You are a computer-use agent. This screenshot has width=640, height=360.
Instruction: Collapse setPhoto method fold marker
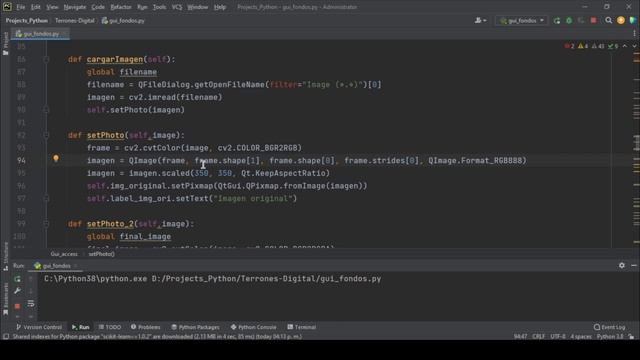[x=46, y=136]
